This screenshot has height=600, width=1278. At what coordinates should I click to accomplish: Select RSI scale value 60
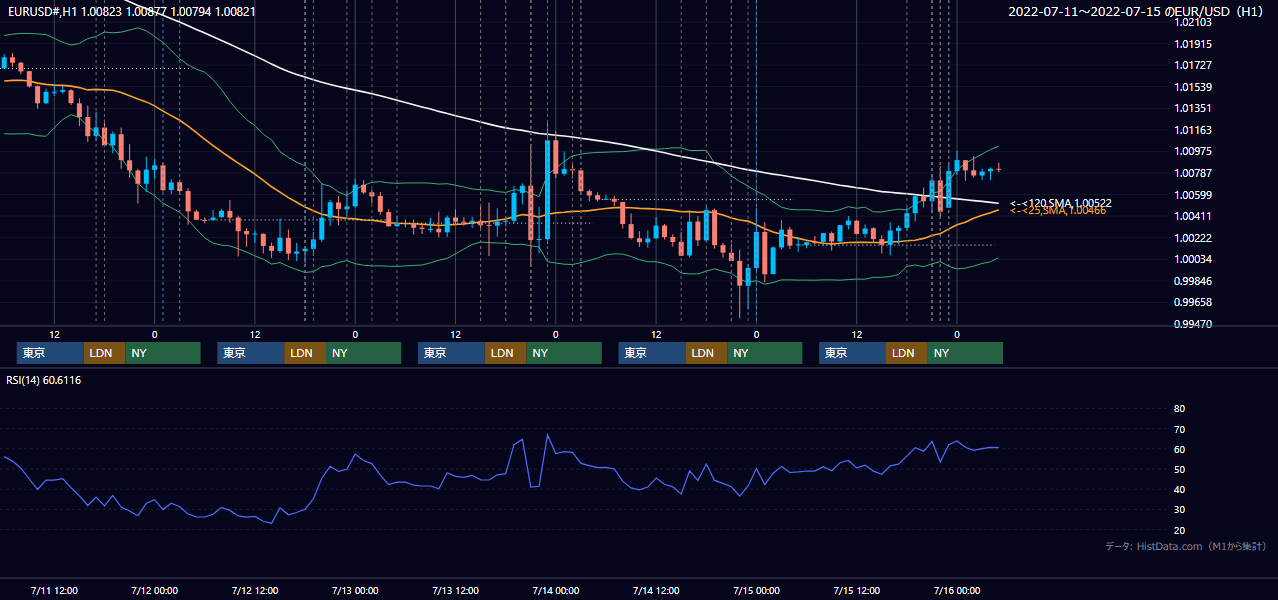click(x=1179, y=449)
